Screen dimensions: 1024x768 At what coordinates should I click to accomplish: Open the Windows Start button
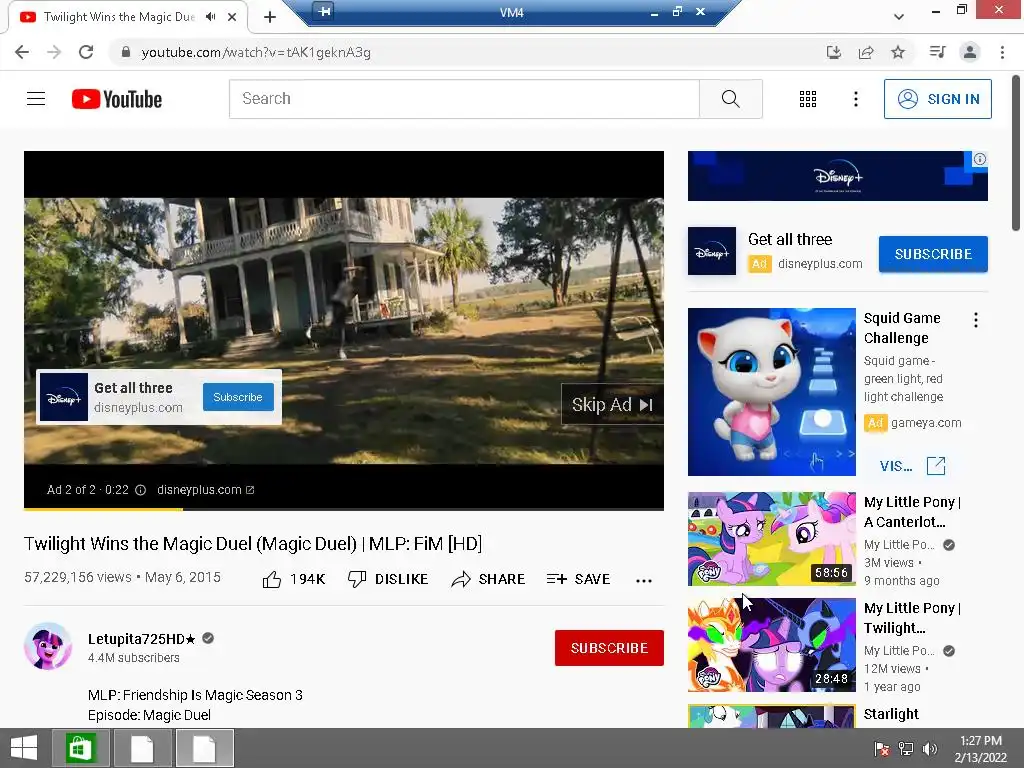click(x=24, y=748)
